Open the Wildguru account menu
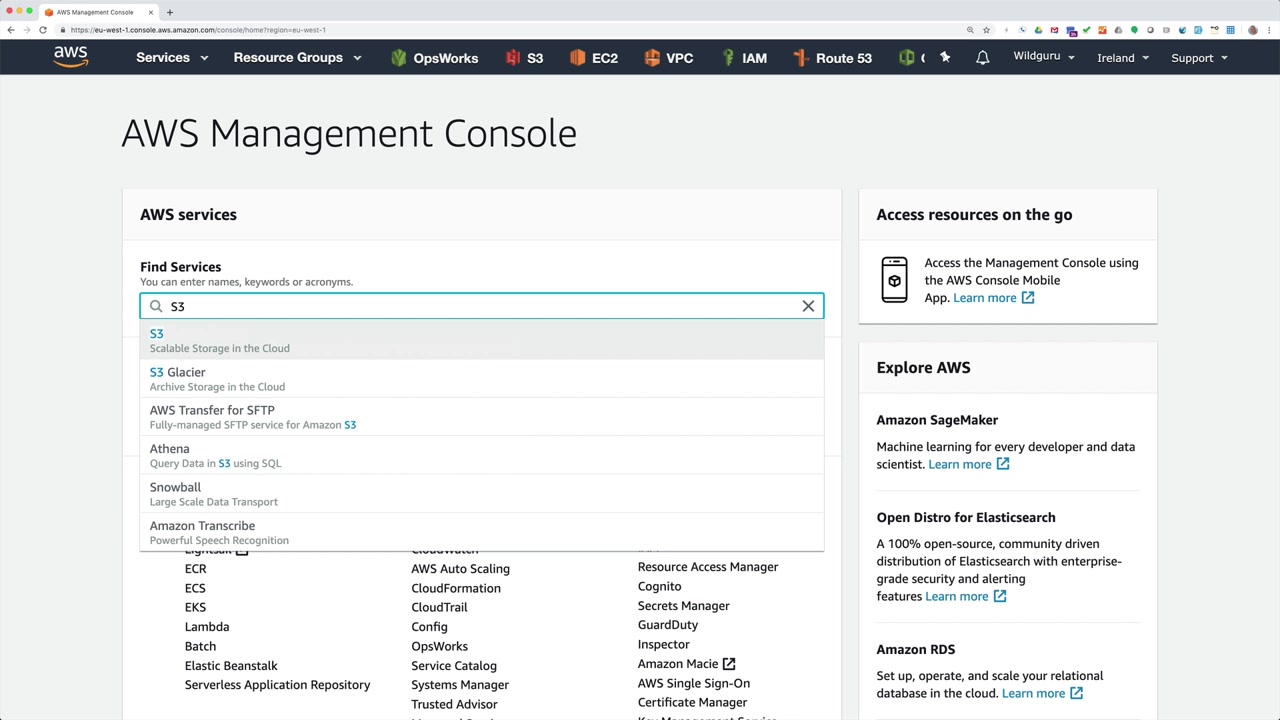Image resolution: width=1280 pixels, height=720 pixels. point(1043,57)
